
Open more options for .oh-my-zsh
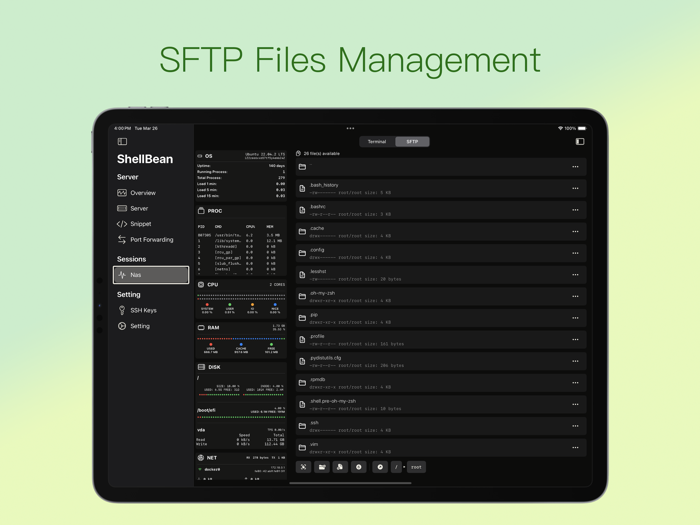click(x=575, y=296)
